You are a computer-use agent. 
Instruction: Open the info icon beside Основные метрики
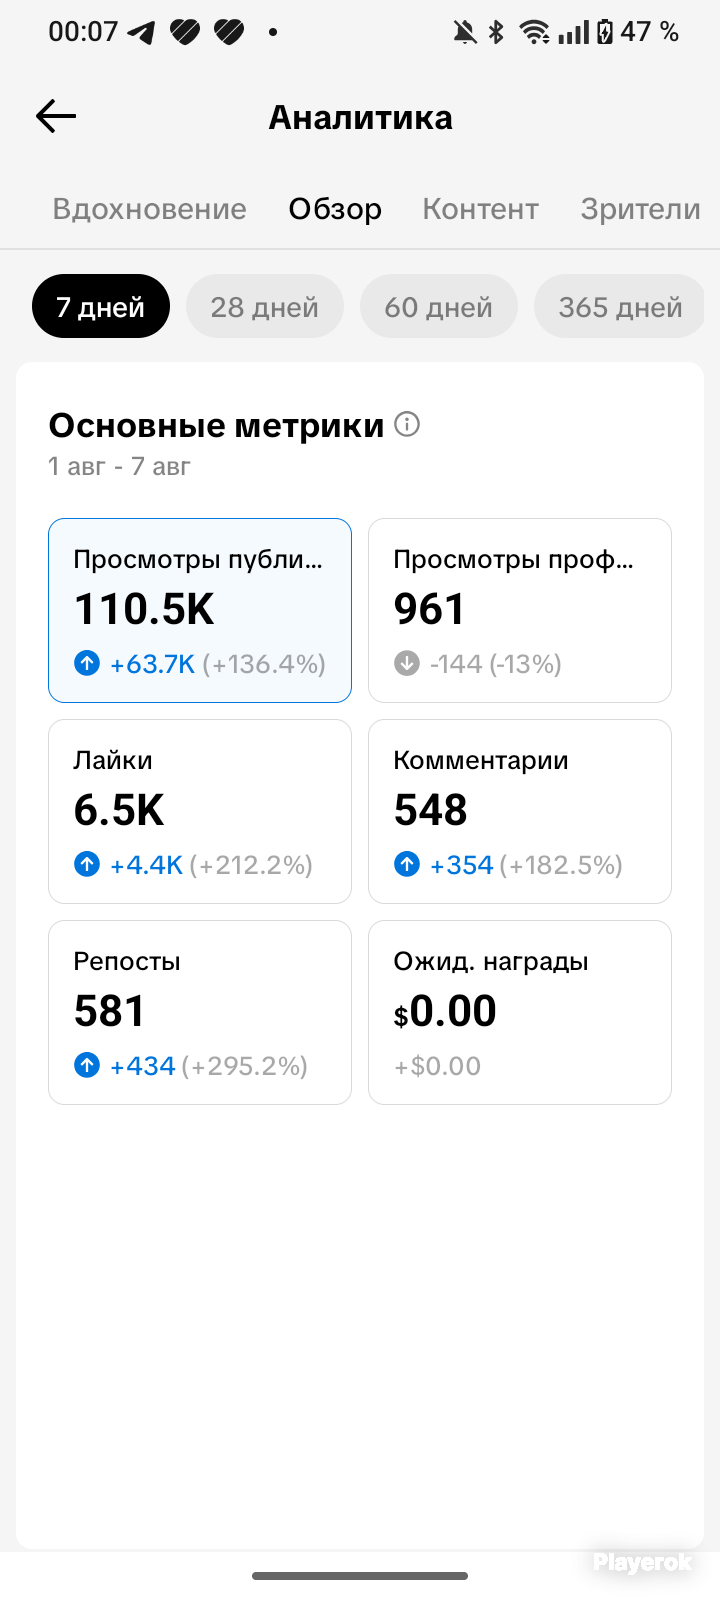point(407,424)
